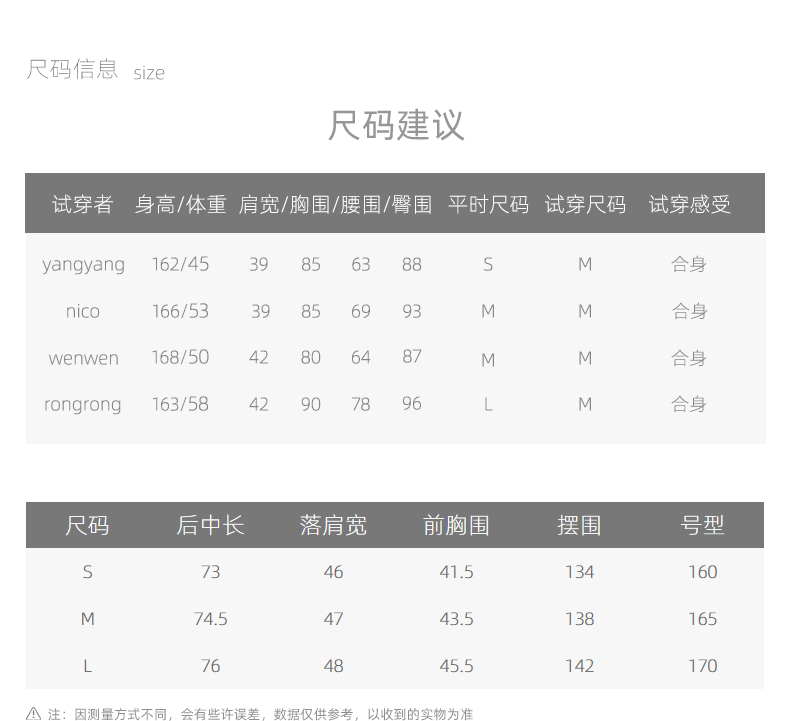Click the tester name rongrong
The height and width of the screenshot is (721, 790).
point(83,405)
